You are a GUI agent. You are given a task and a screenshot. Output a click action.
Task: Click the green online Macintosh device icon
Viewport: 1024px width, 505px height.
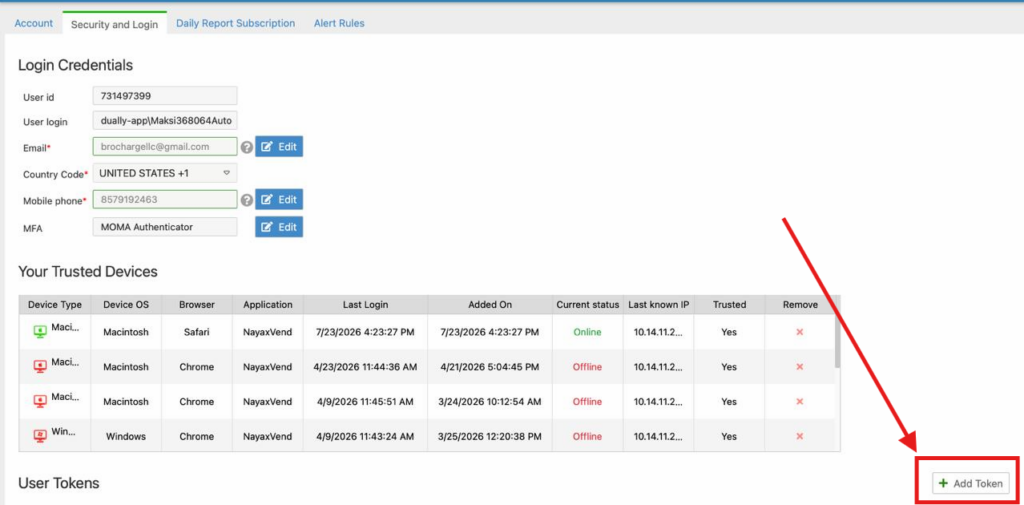[x=40, y=332]
